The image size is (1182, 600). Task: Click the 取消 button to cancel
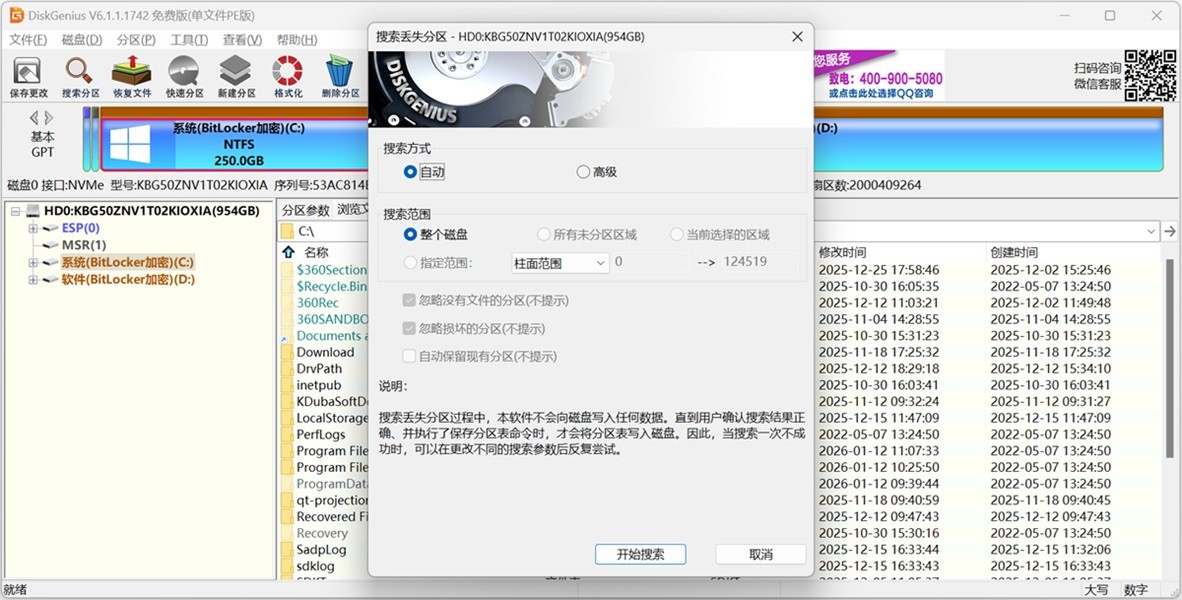click(x=758, y=554)
